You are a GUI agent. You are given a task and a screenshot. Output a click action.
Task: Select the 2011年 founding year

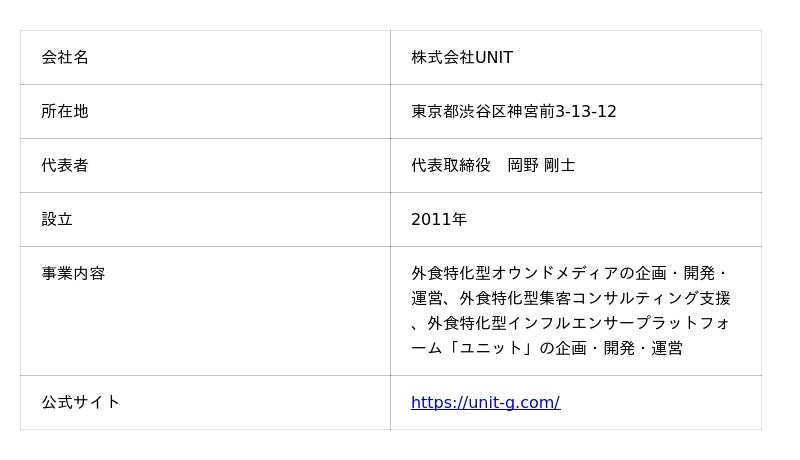pos(439,220)
